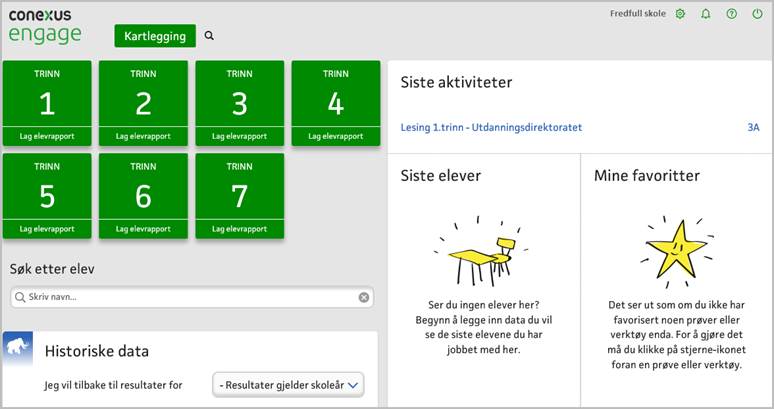Click the Skriv navn search input field
The width and height of the screenshot is (774, 409).
click(x=185, y=297)
